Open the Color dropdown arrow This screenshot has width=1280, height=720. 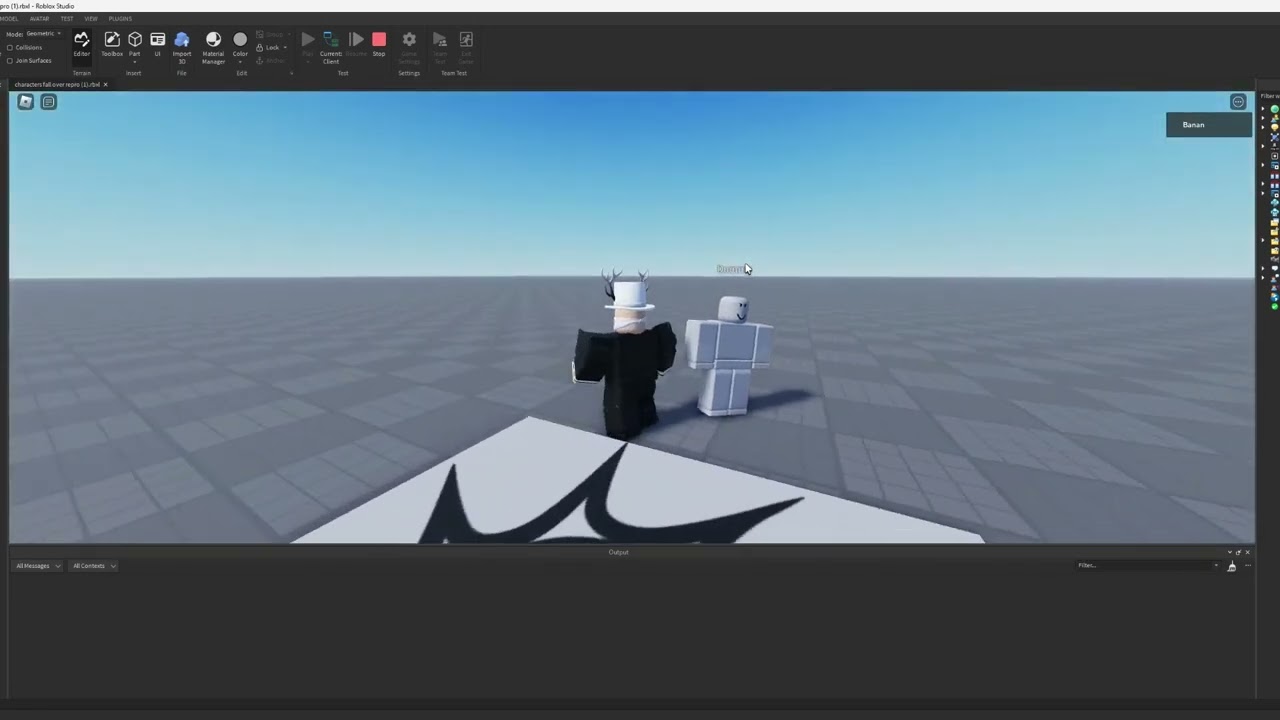point(240,62)
